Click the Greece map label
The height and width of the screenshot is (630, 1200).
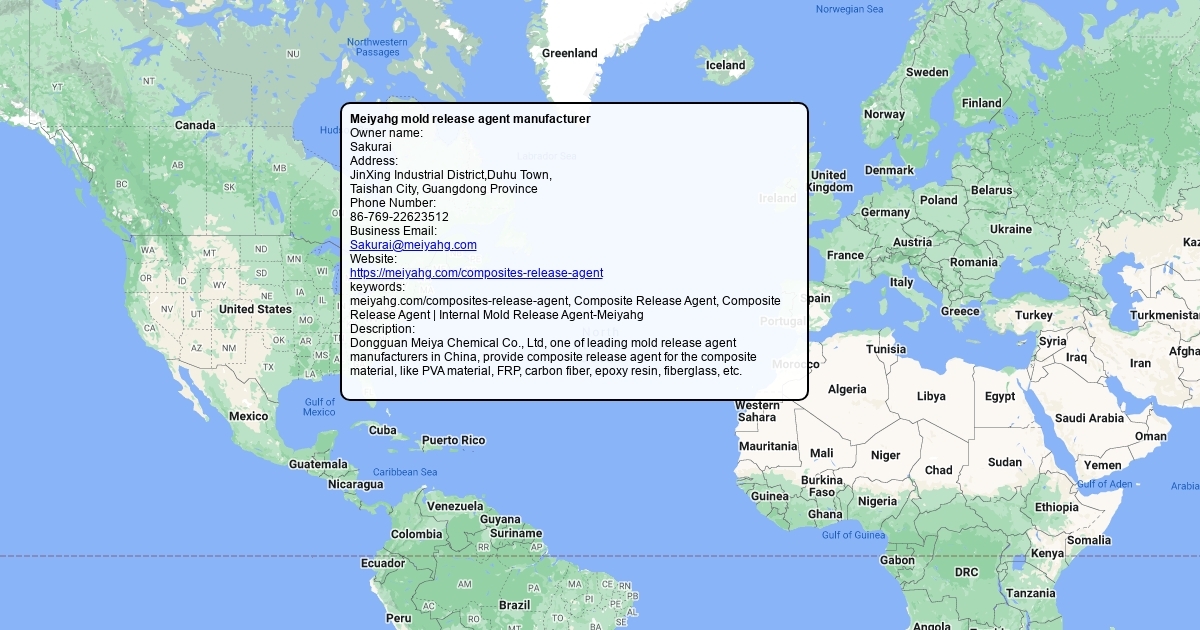960,311
